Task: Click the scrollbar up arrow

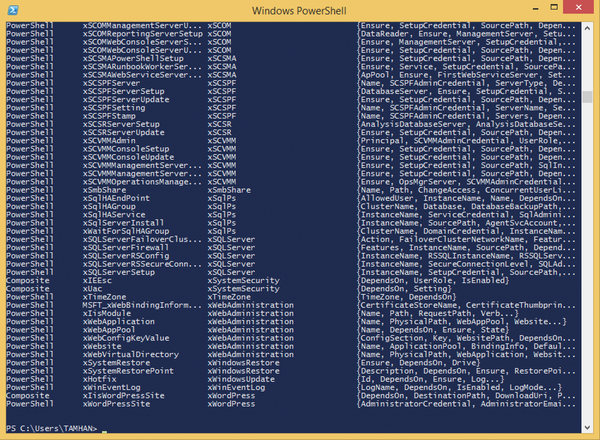Action: [587, 28]
